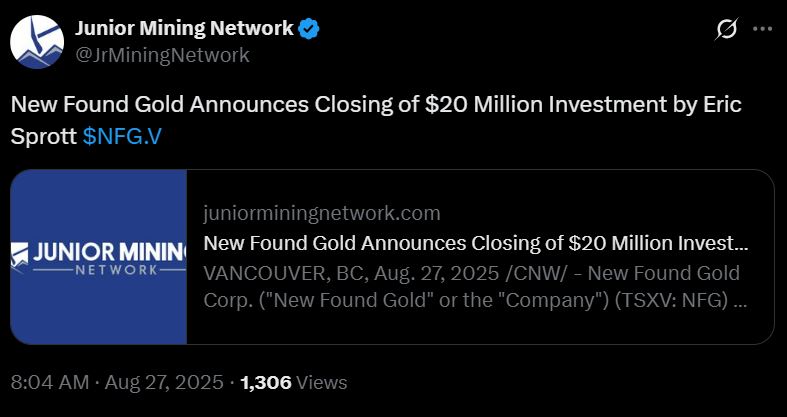Click the Junior Mining Network display name

point(184,29)
